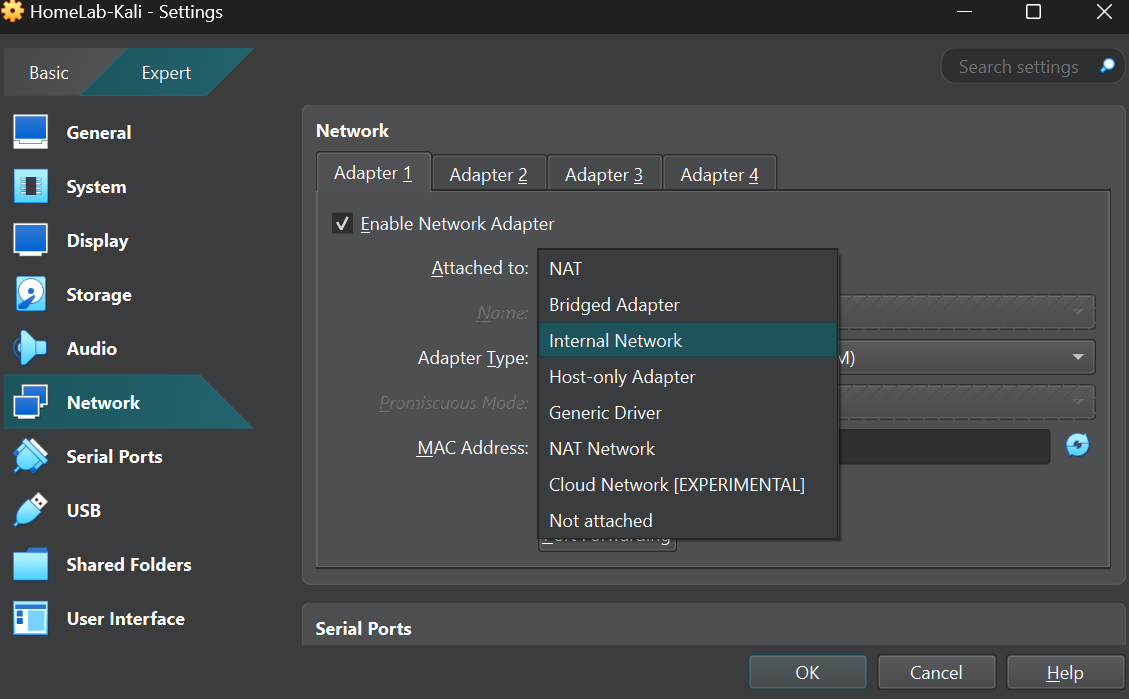
Task: Click the MAC Address input field
Action: (945, 446)
